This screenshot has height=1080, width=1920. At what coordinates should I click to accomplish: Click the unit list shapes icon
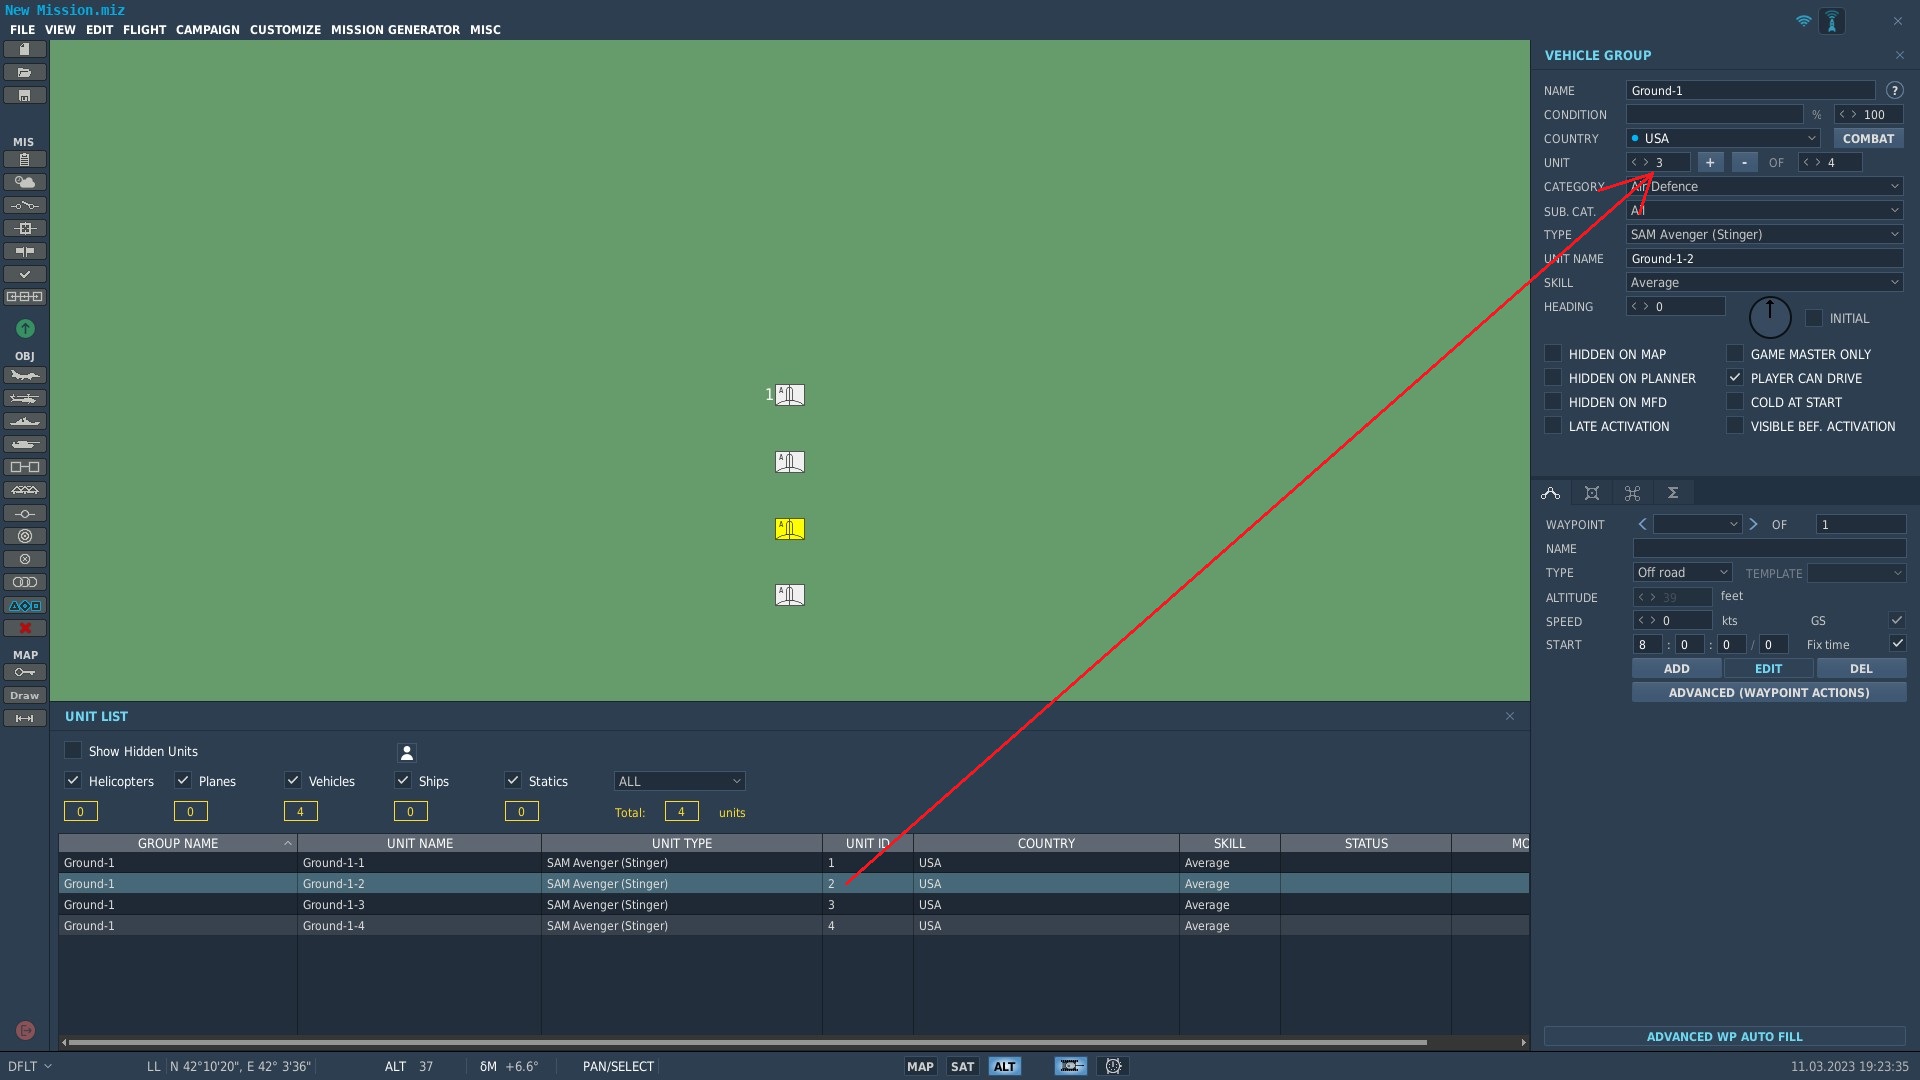pos(24,605)
